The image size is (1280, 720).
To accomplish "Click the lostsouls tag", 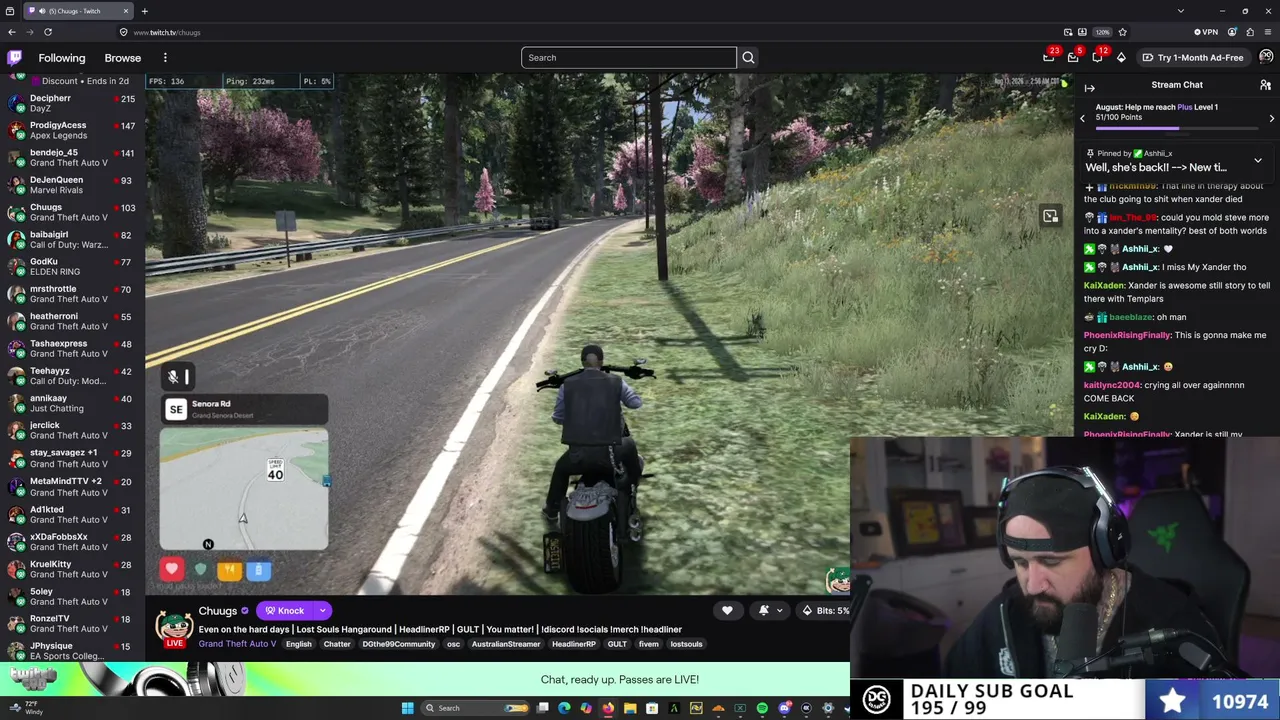I will pyautogui.click(x=686, y=644).
